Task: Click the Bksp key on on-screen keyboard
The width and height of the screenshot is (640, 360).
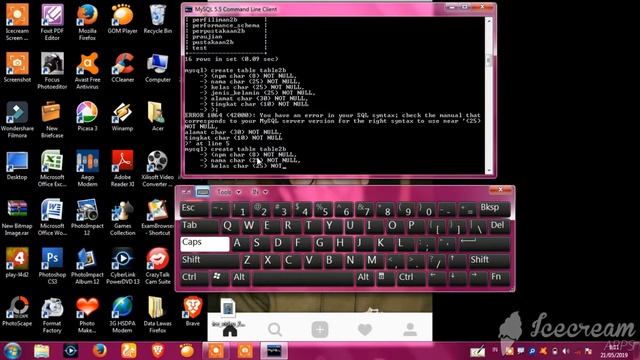Action: coord(494,209)
